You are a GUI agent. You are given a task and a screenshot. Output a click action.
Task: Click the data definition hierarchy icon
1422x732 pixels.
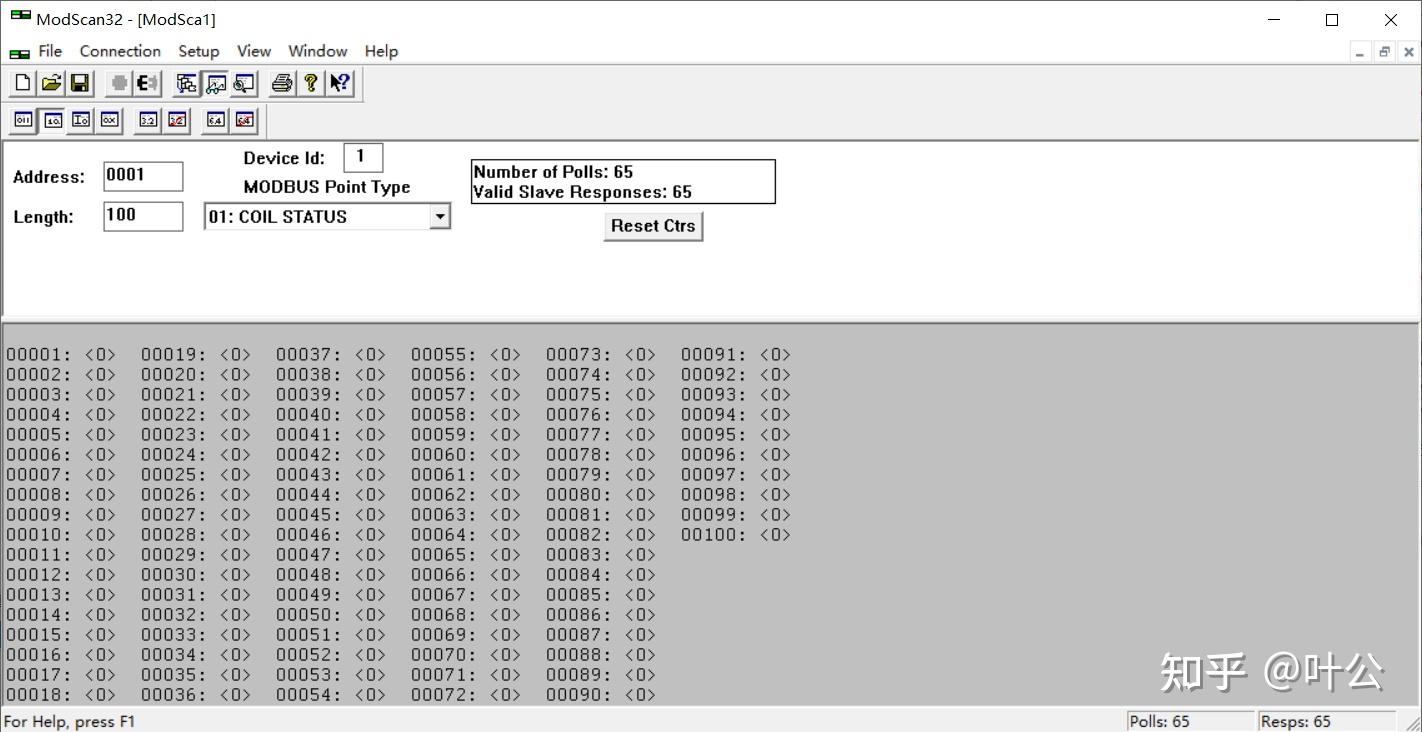pos(187,84)
